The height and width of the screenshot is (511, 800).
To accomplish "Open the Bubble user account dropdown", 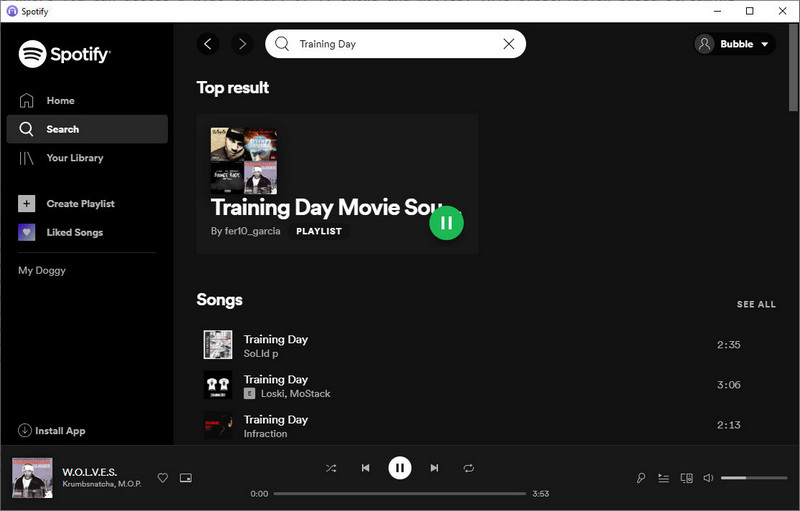I will (x=734, y=44).
